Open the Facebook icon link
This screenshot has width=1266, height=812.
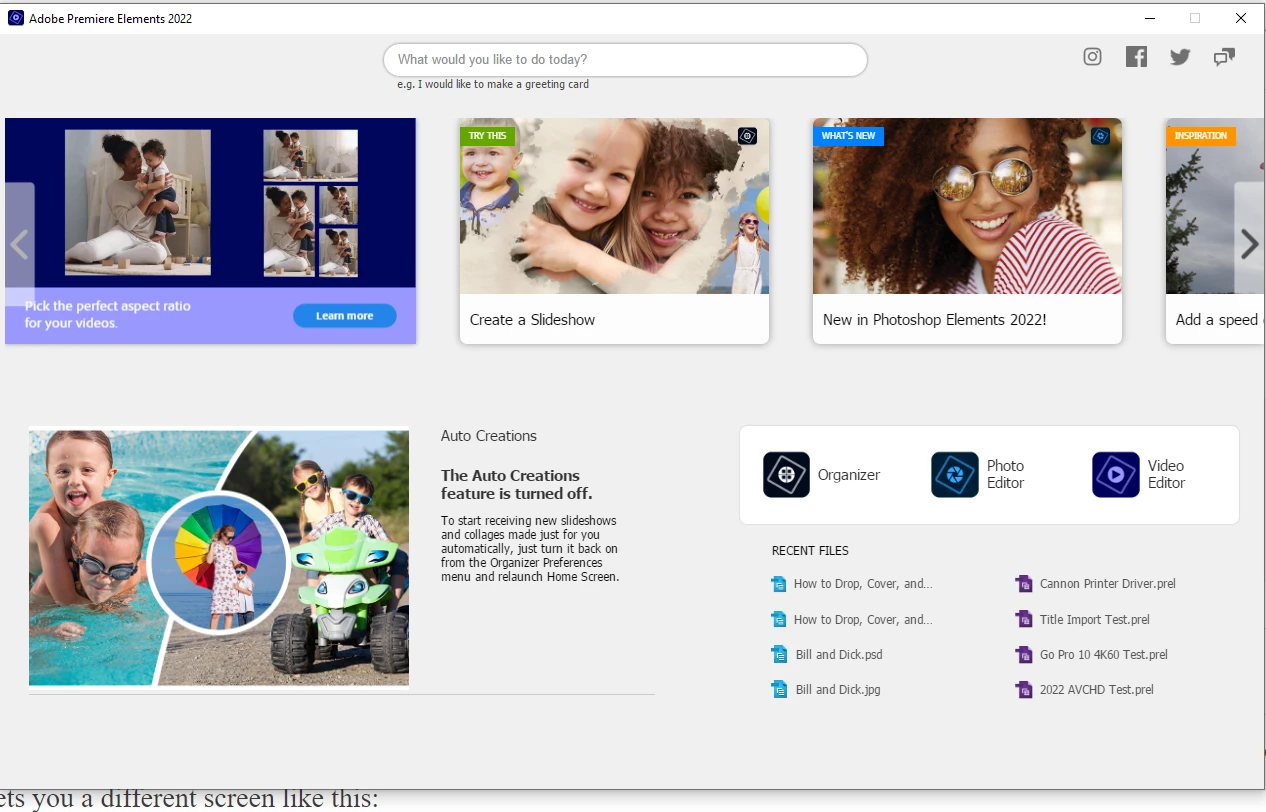[x=1136, y=57]
